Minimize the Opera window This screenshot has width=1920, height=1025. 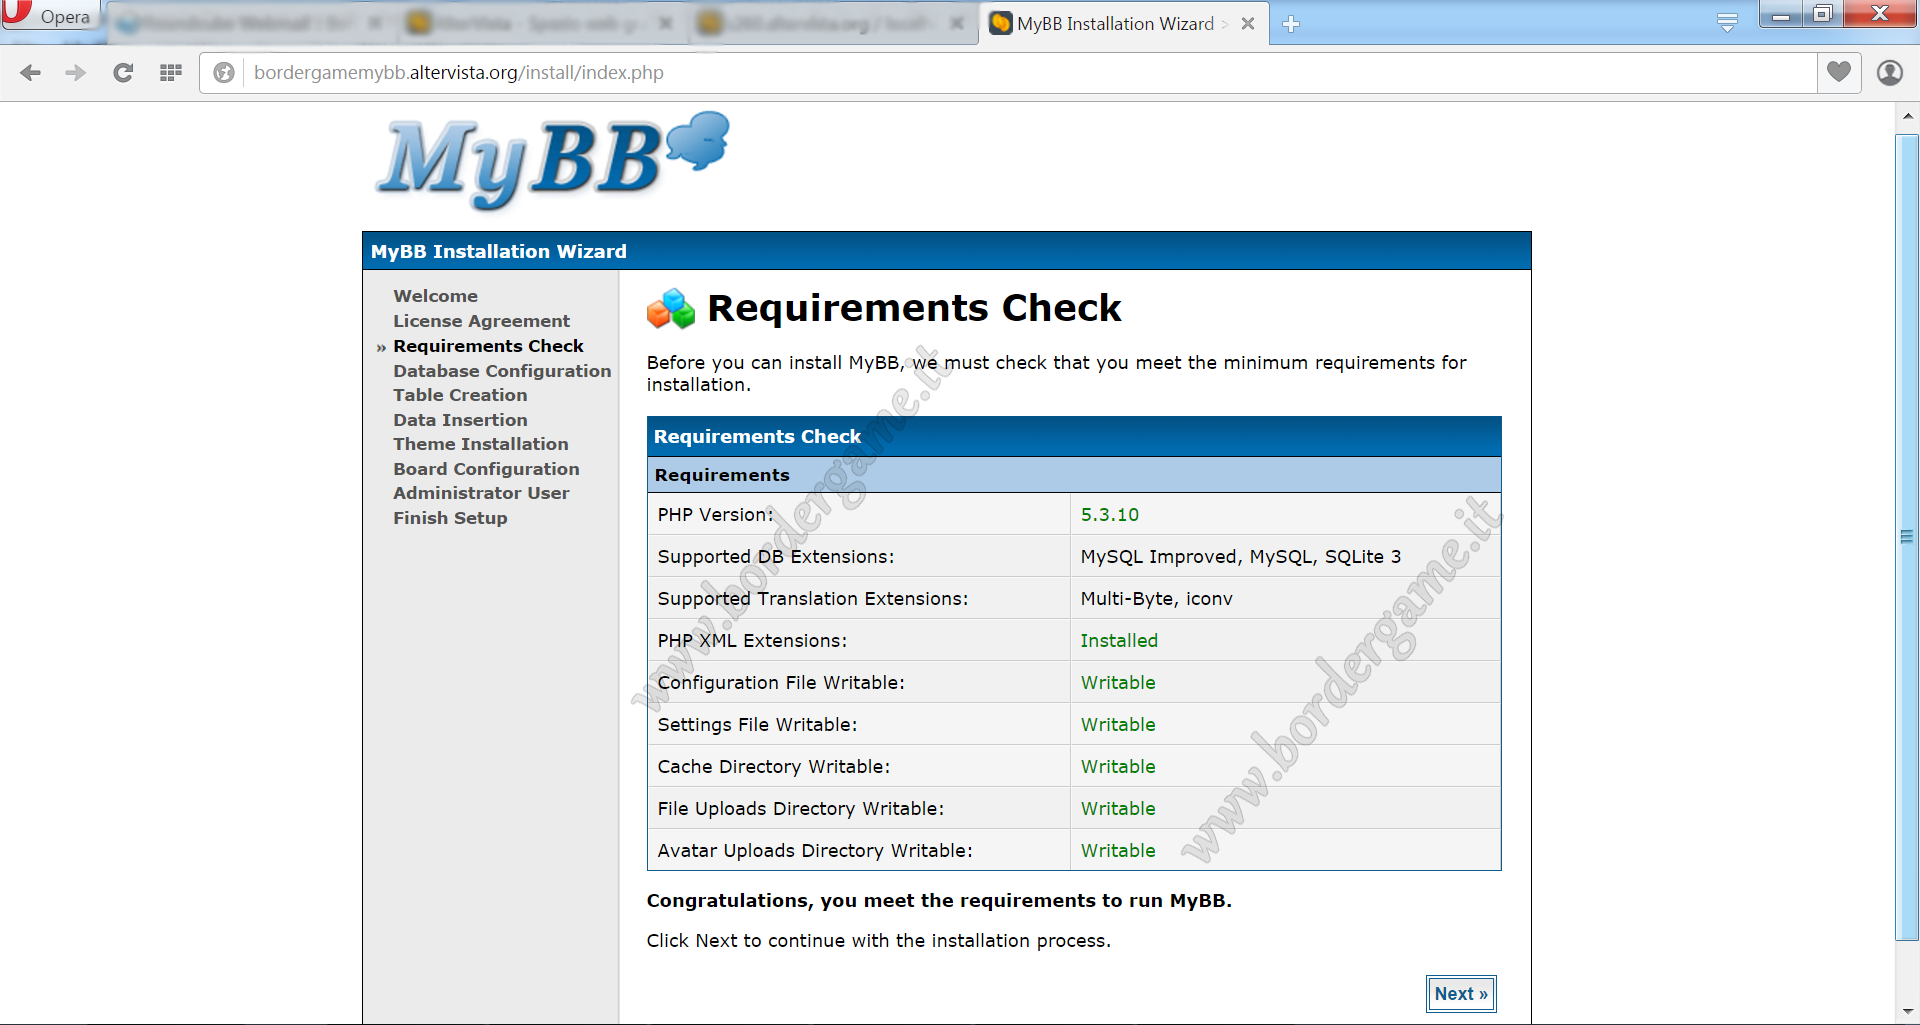[x=1780, y=14]
